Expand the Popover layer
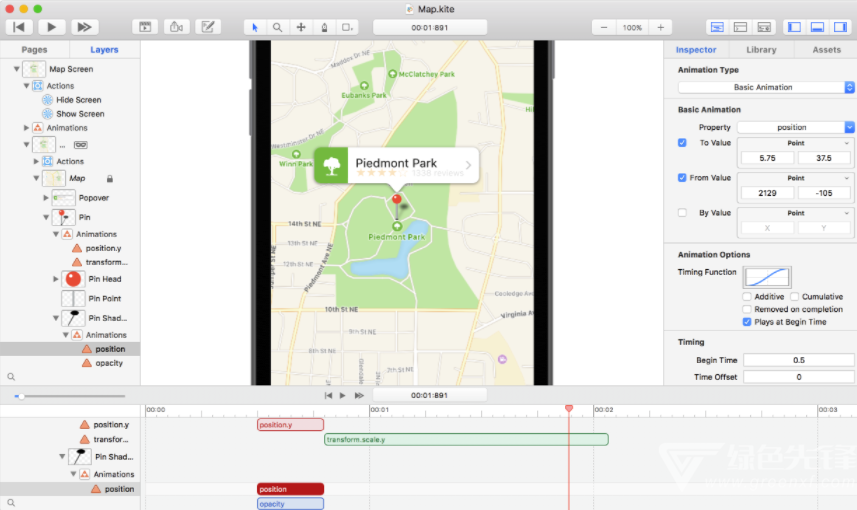 tap(46, 198)
